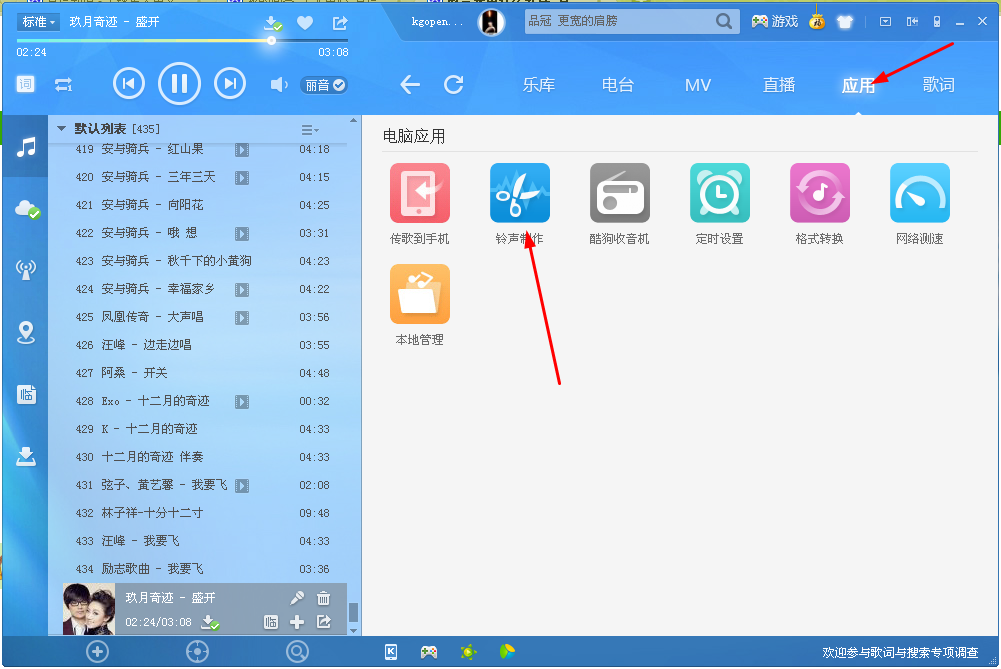Open the cloud music sidebar icon

(27, 209)
